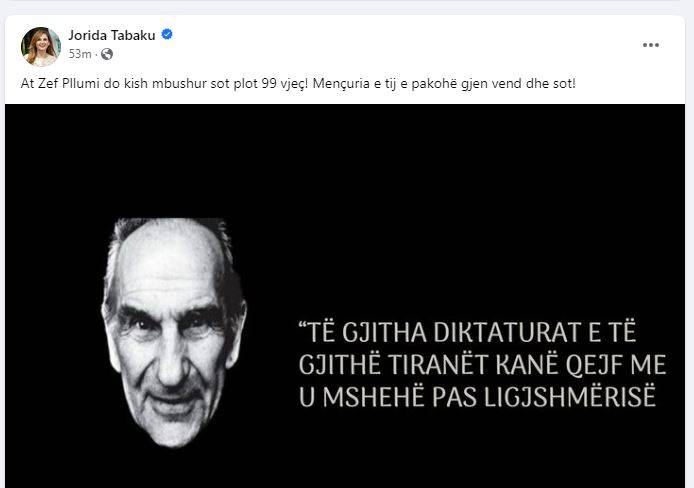Click the last quote line U MSHEHË PAS LIGJSHMËRISË

coord(477,397)
